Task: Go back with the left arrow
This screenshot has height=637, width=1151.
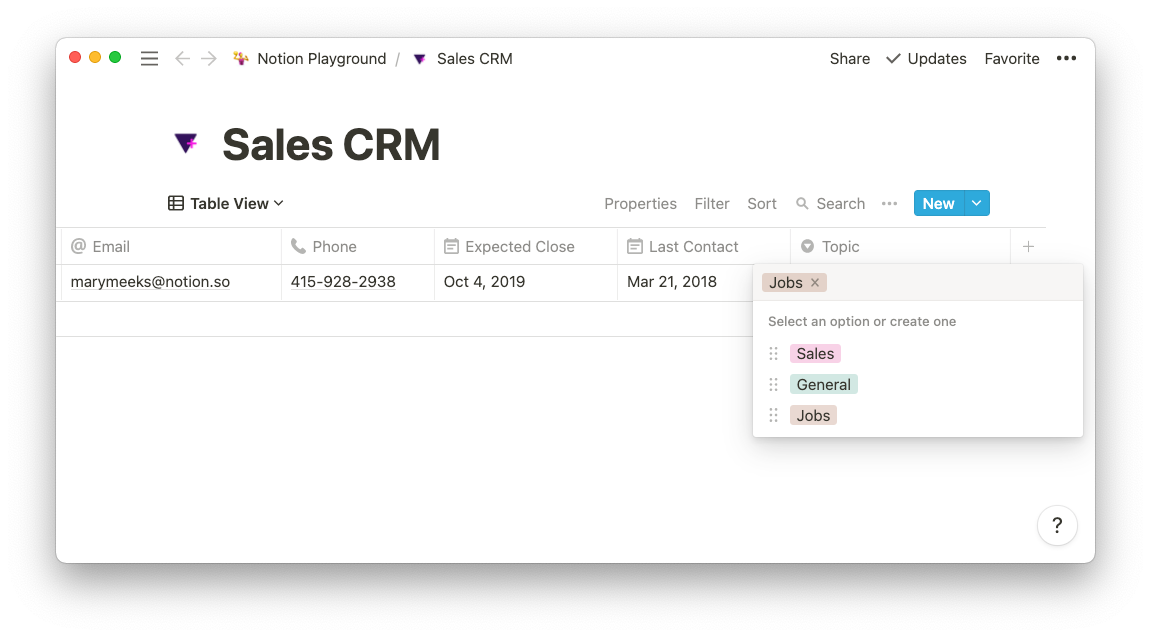Action: [182, 59]
